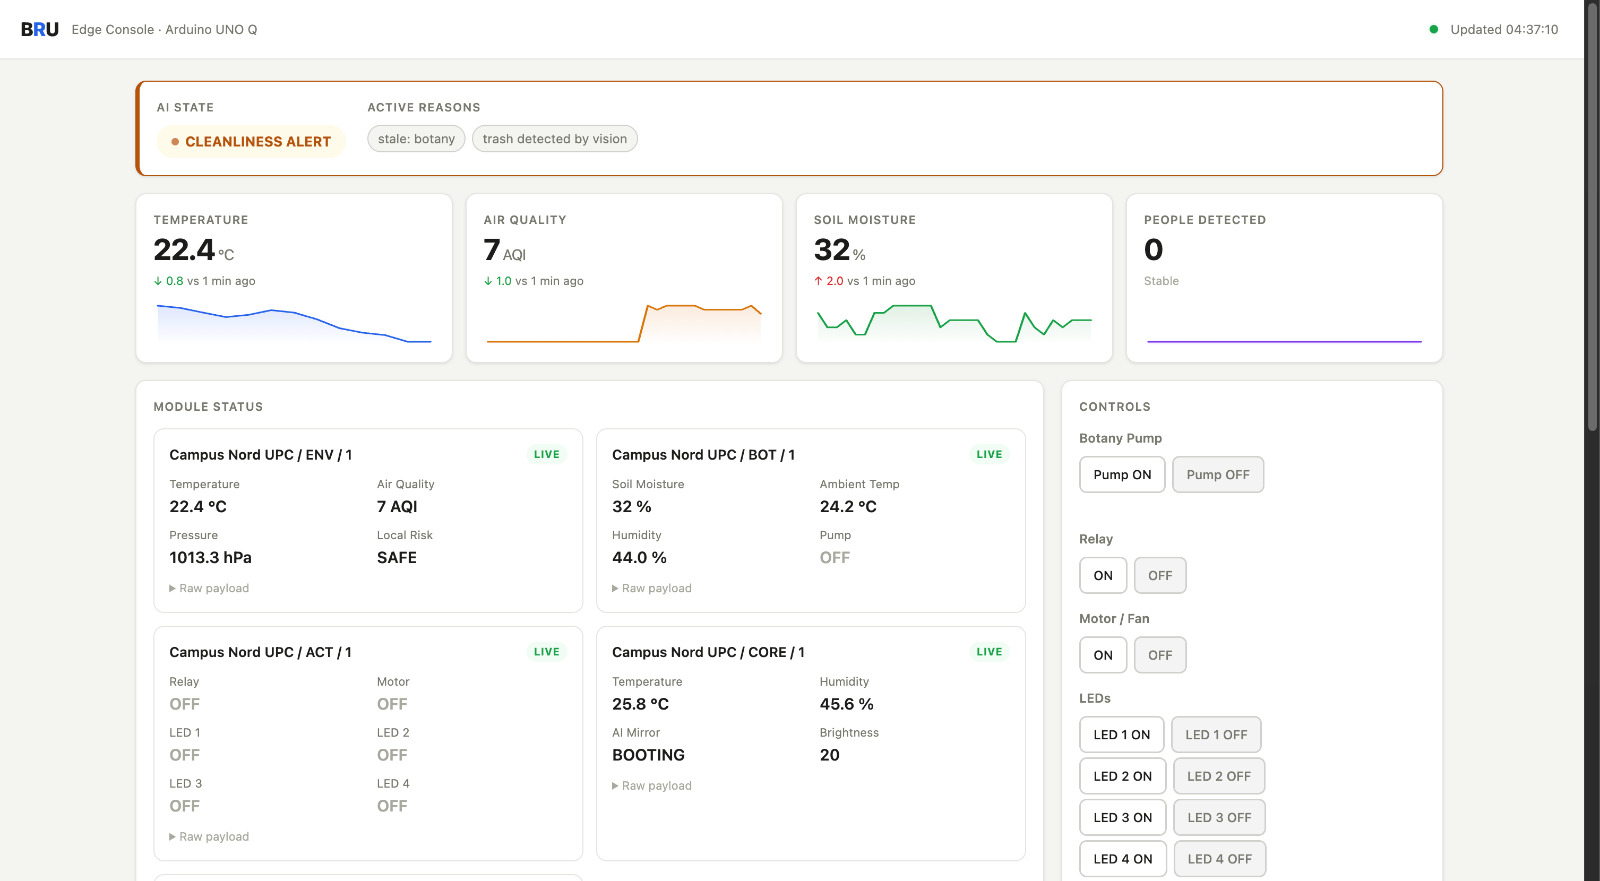This screenshot has width=1600, height=881.
Task: Expand Raw payload in ENV / 1 card
Action: click(209, 589)
